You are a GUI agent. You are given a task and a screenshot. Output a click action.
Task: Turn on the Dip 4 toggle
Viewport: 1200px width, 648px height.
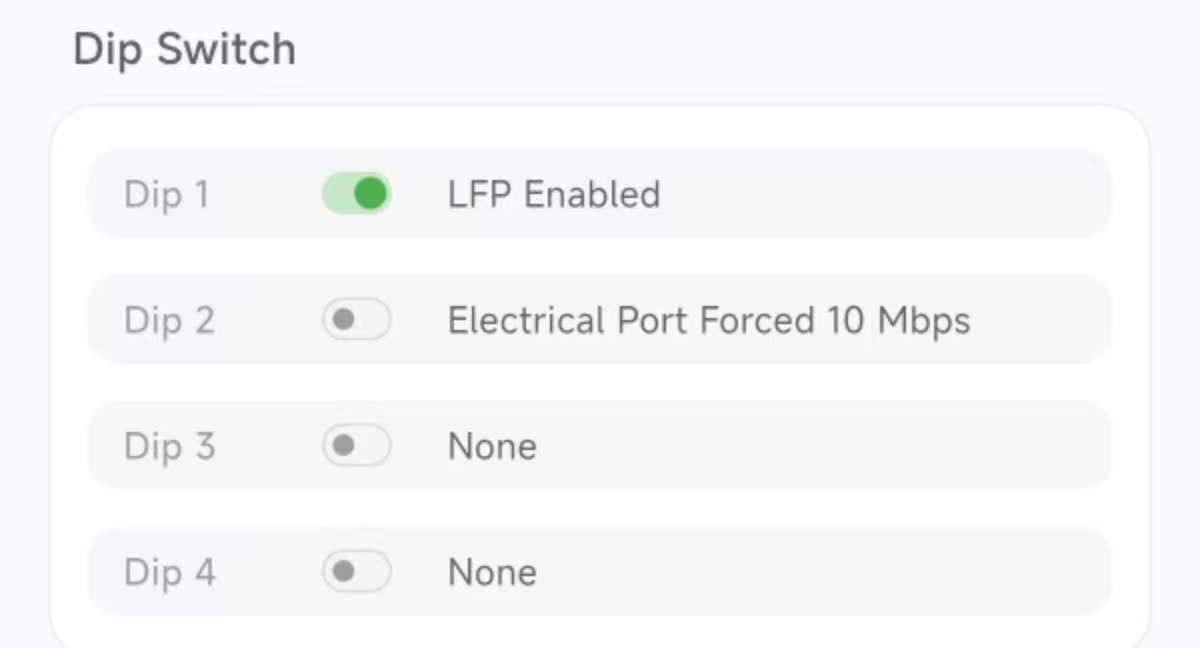pos(356,572)
